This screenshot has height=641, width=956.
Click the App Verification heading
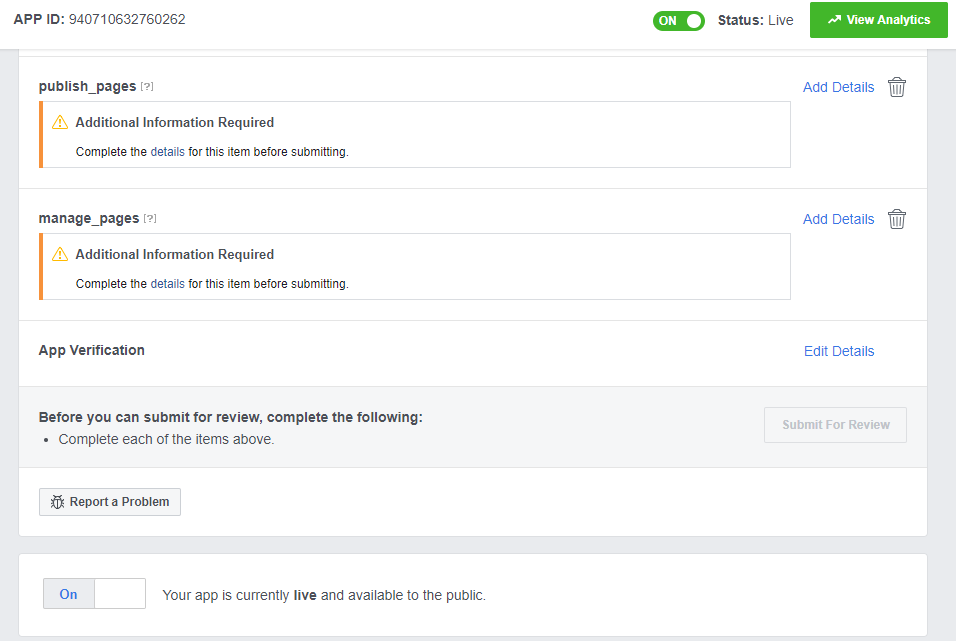91,350
